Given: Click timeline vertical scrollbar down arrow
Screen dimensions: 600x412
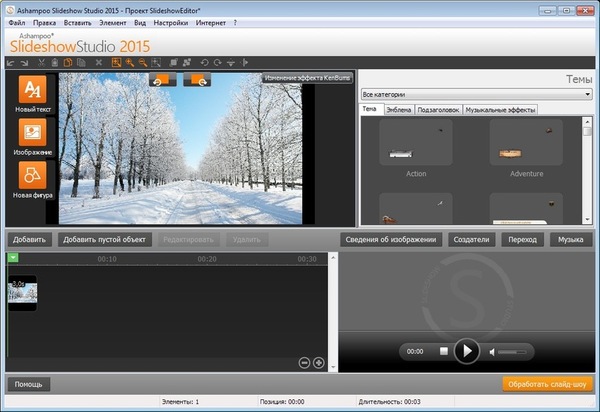Looking at the screenshot, I should (333, 367).
